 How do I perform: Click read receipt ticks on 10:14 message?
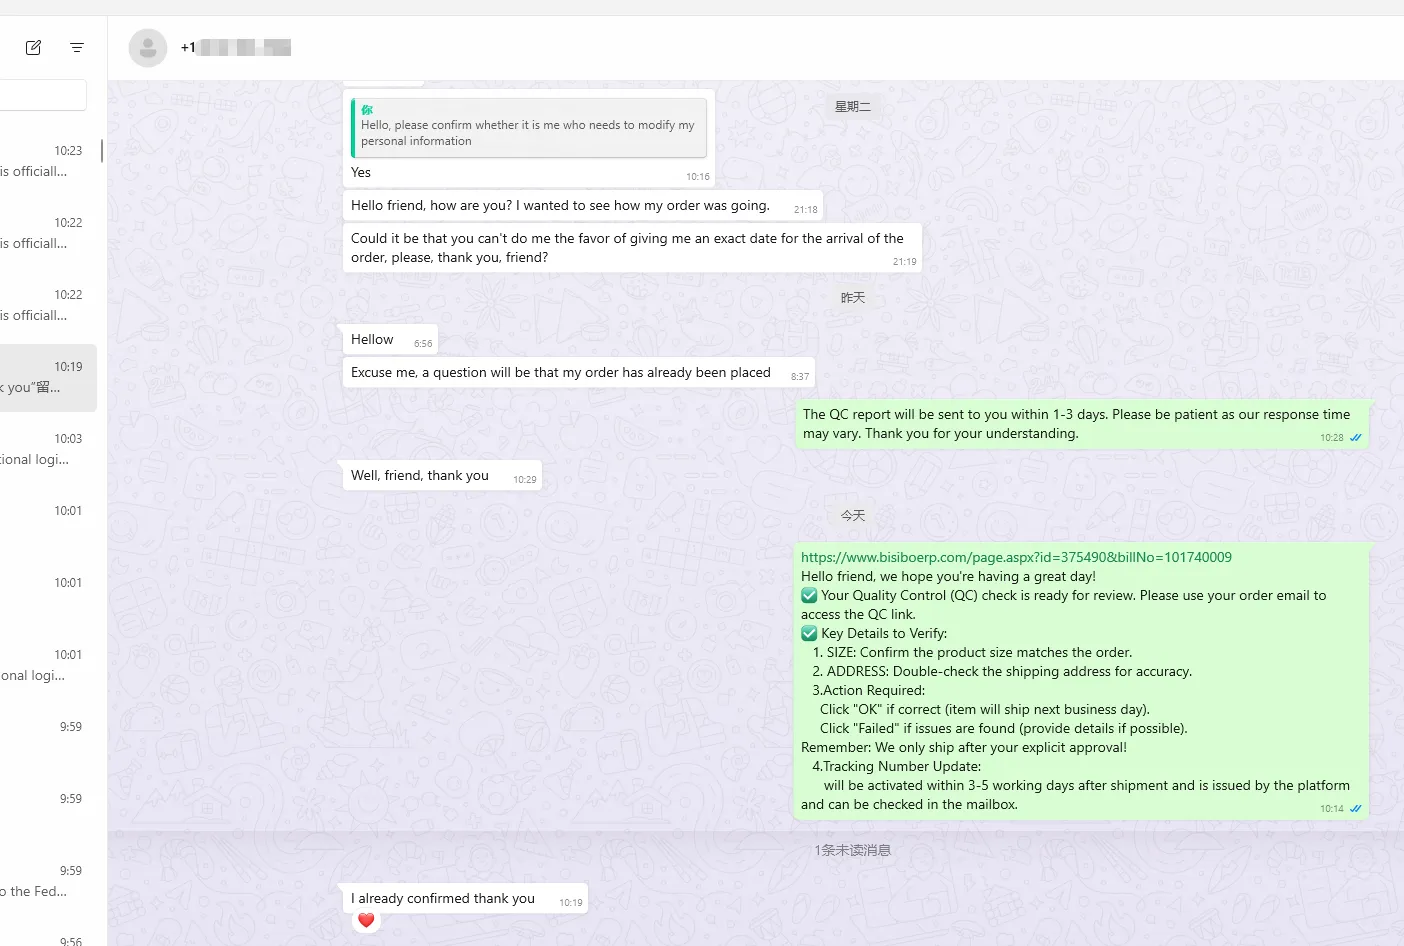1355,809
